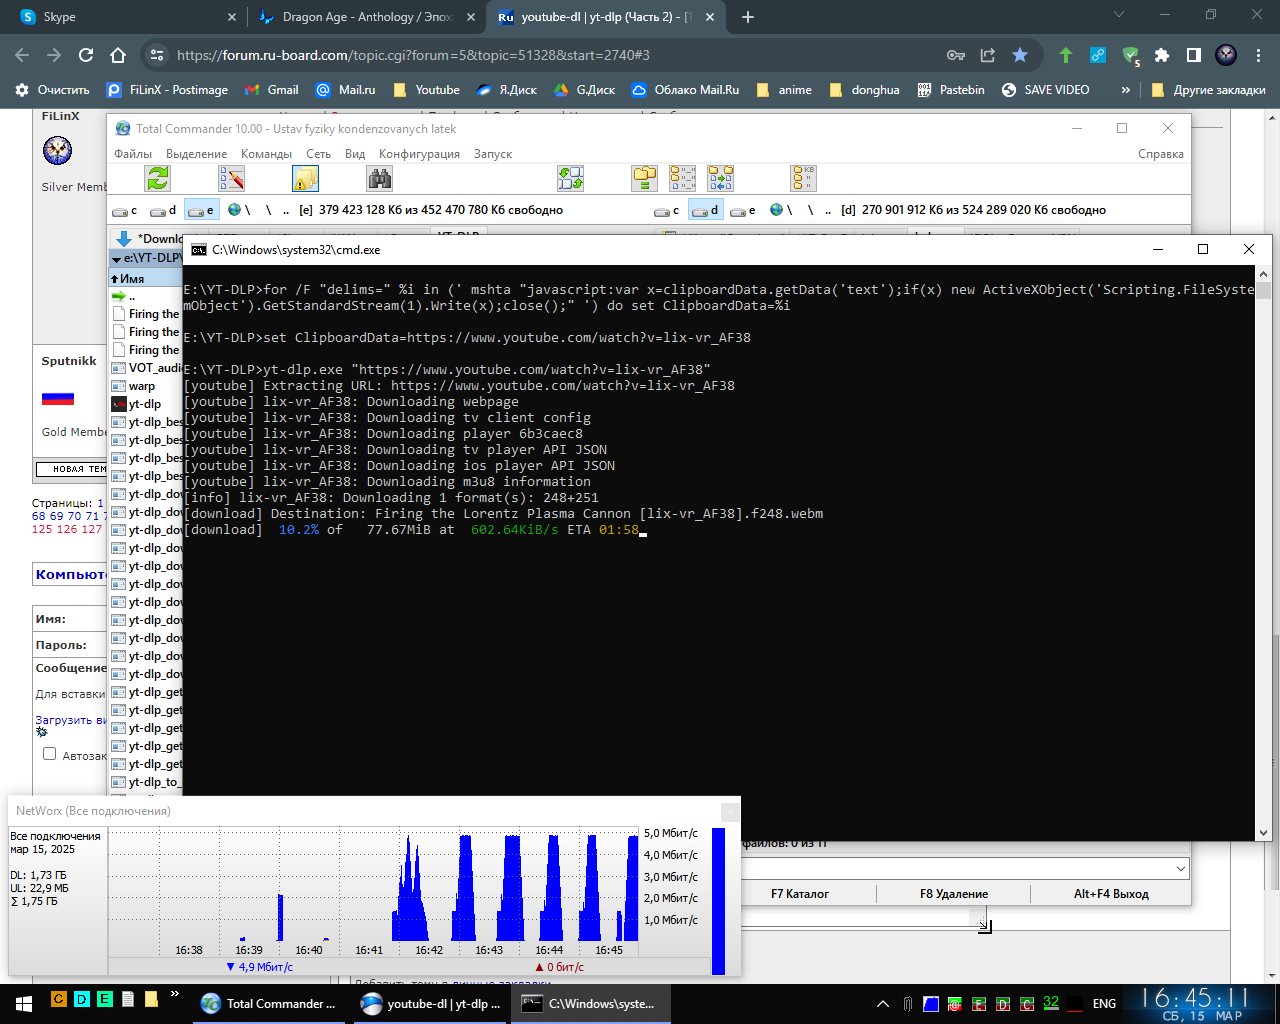Open the e:\YT-DLP path dropdown arrow

(117, 258)
